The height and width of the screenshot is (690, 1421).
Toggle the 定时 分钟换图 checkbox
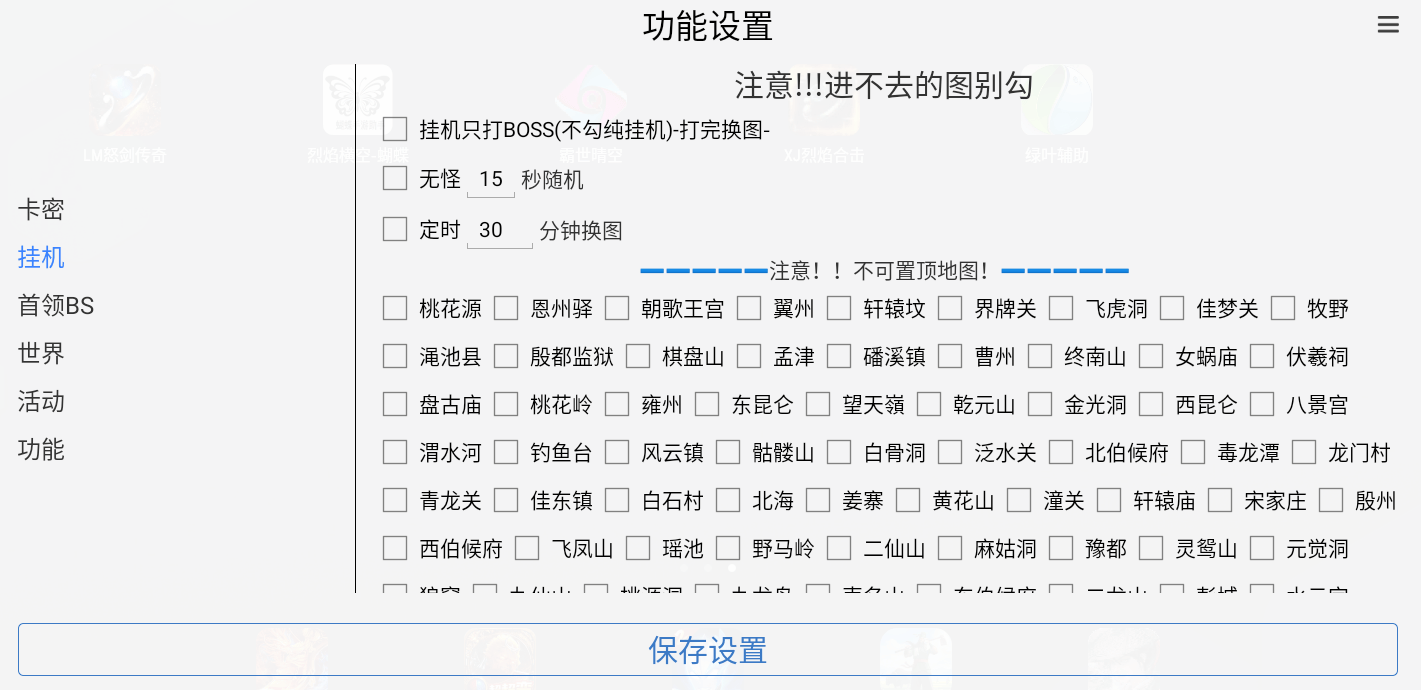coord(395,229)
